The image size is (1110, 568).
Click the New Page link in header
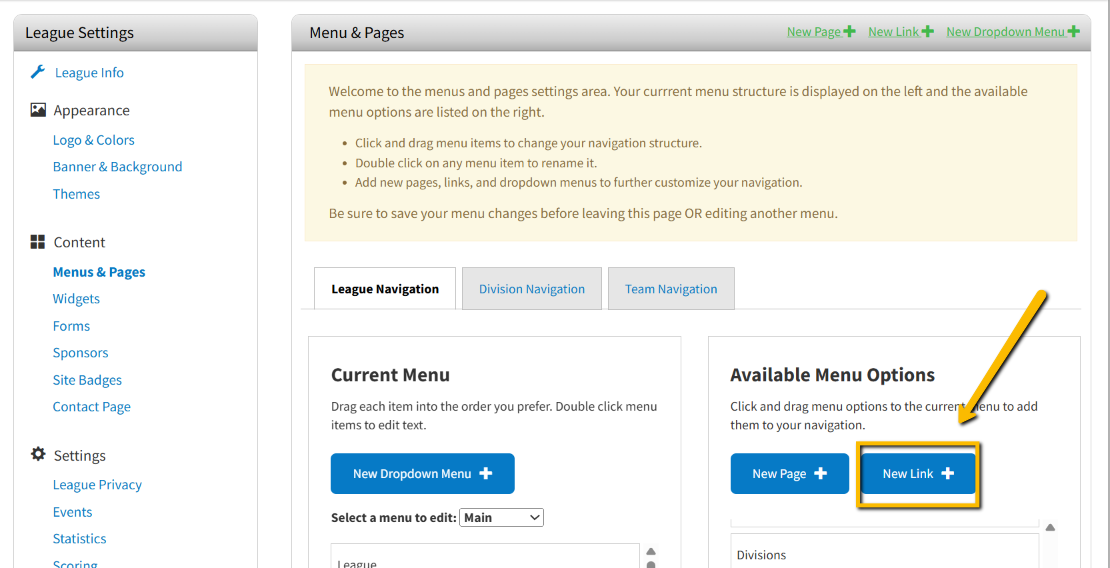[814, 32]
